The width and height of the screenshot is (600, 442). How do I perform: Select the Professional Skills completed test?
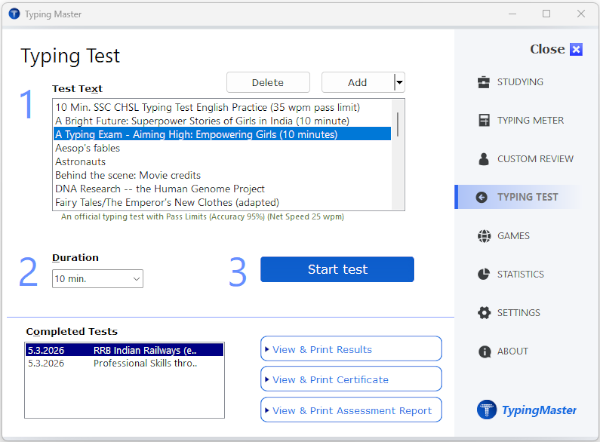click(x=124, y=363)
